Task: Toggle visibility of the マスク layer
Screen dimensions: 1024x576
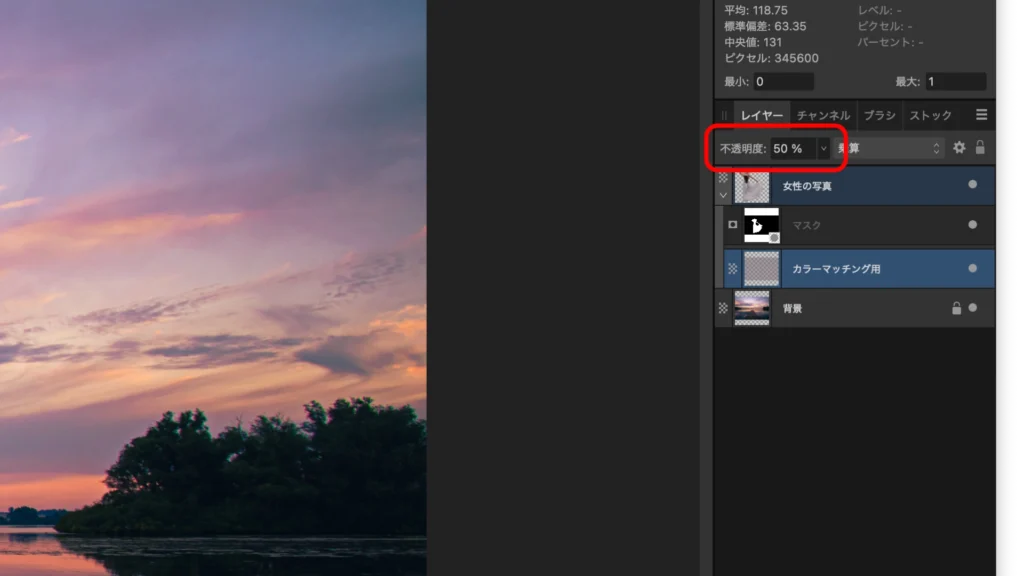Action: coord(972,225)
